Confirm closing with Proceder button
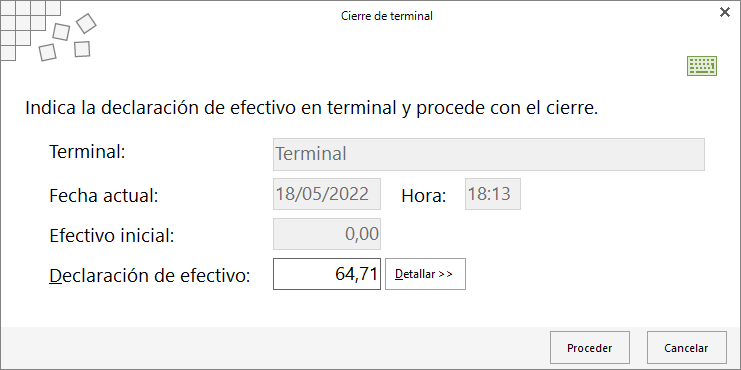The width and height of the screenshot is (741, 370). point(590,348)
